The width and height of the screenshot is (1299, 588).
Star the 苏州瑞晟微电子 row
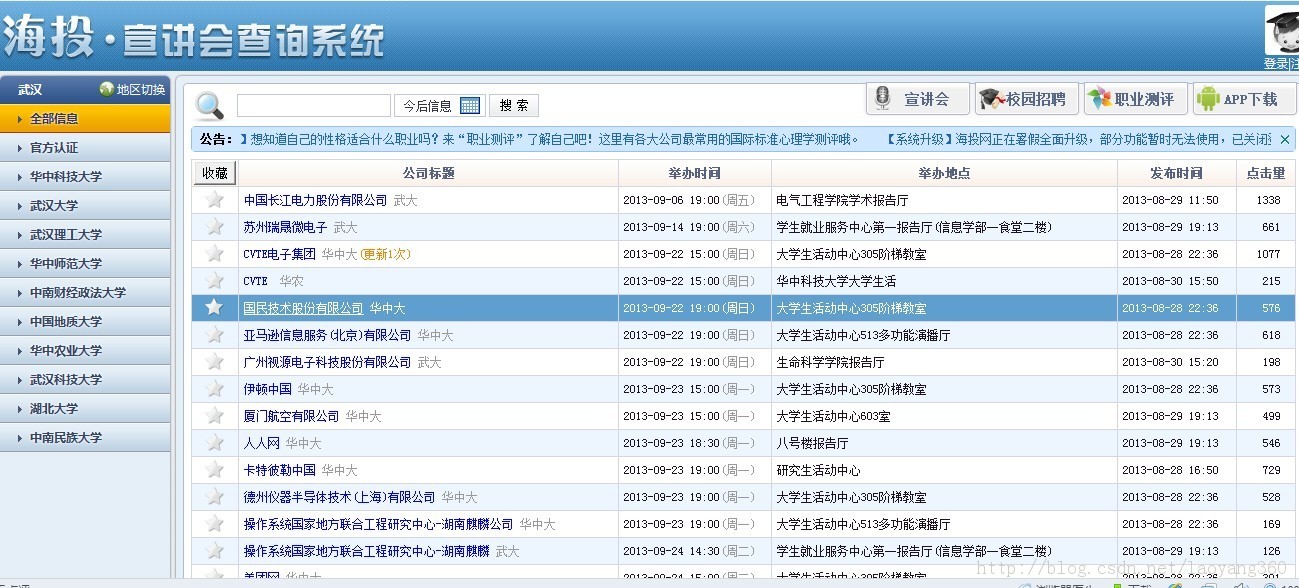coord(214,226)
